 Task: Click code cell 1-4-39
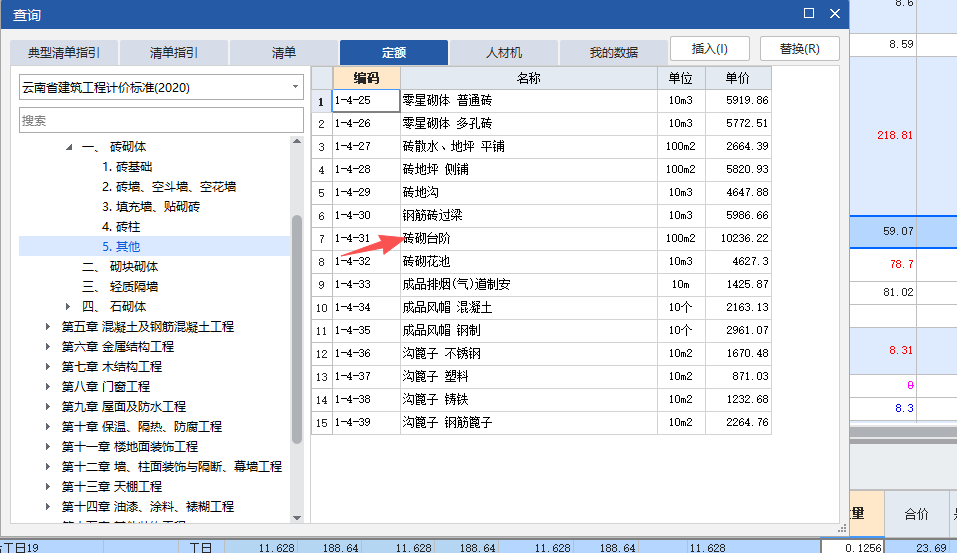pos(366,422)
